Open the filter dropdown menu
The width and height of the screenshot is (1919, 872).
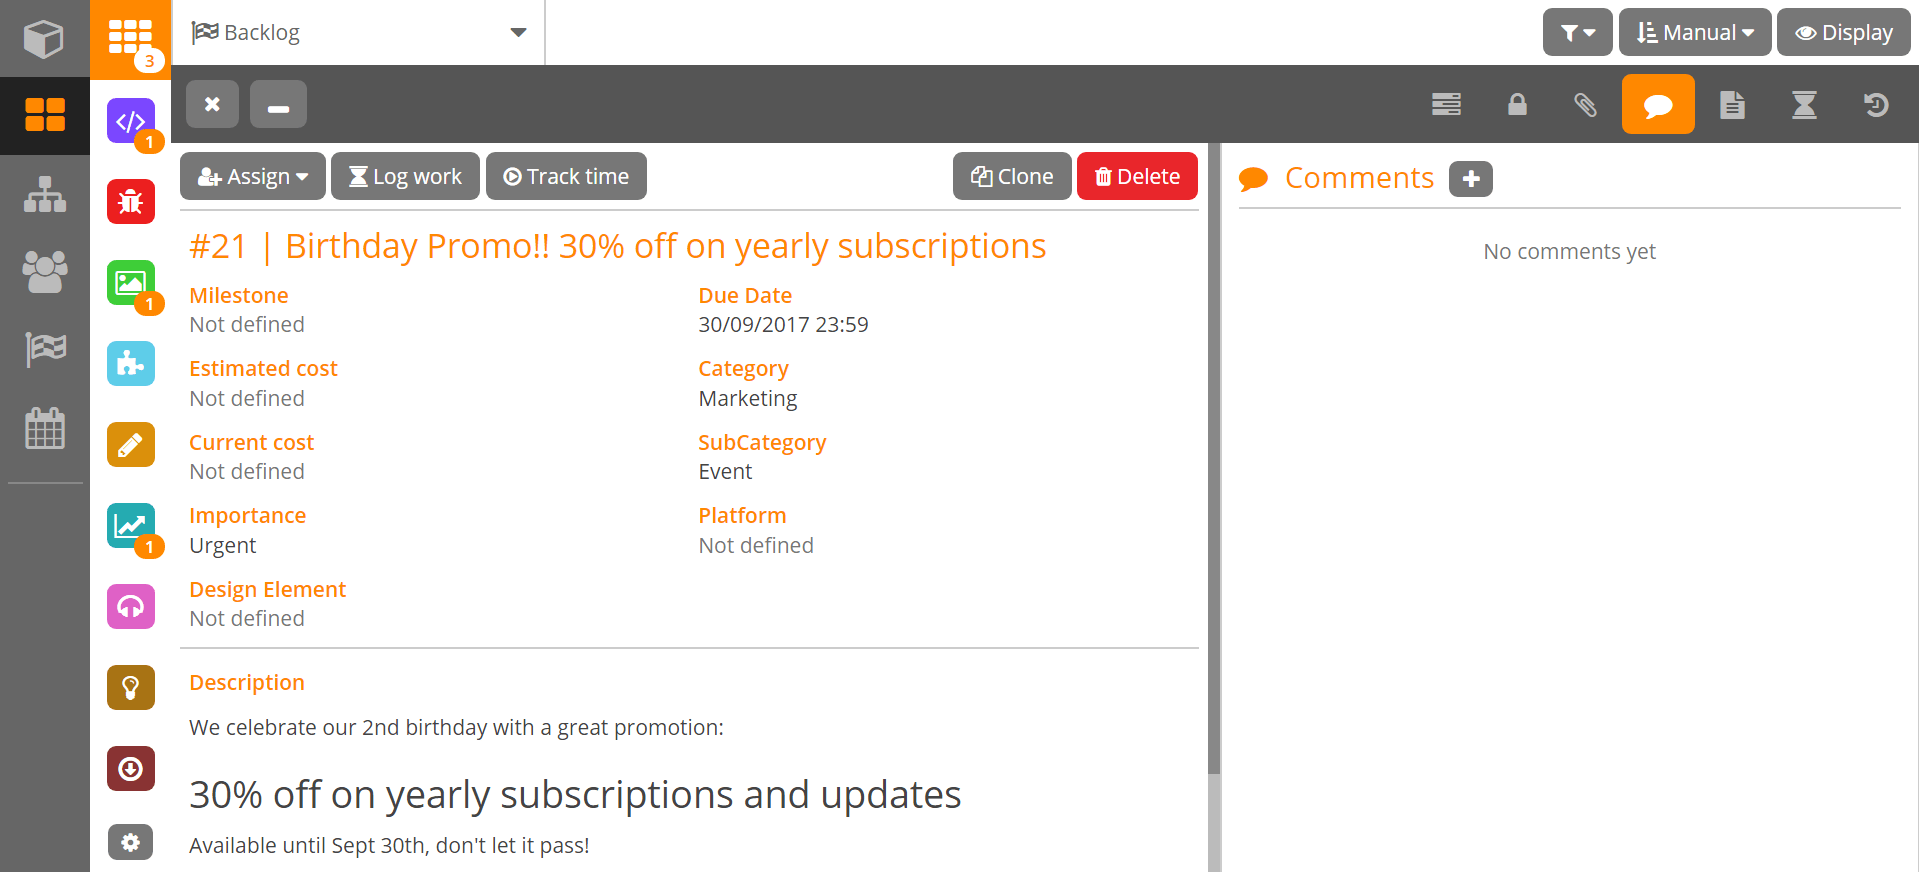click(1577, 33)
